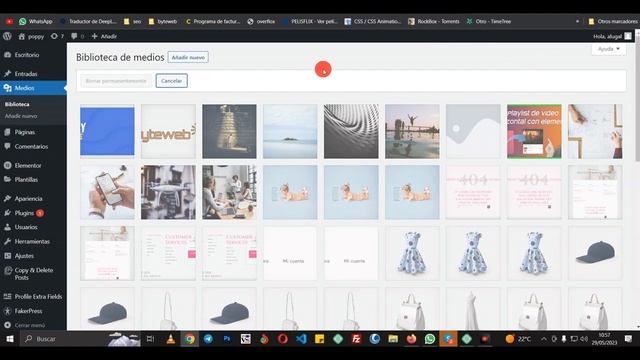Viewport: 640px width, 360px height.
Task: Open the comments bubble in the admin bar
Action: [77, 36]
